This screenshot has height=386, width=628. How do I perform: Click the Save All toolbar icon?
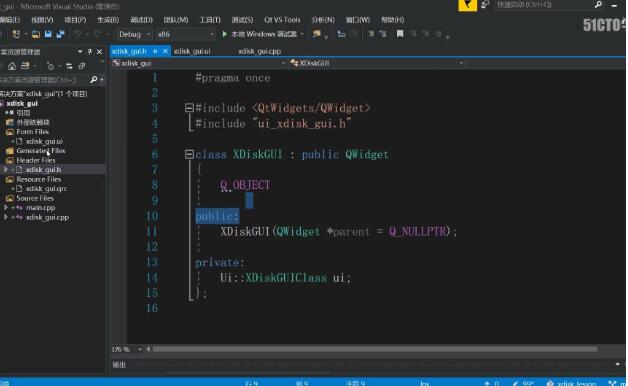[x=60, y=34]
